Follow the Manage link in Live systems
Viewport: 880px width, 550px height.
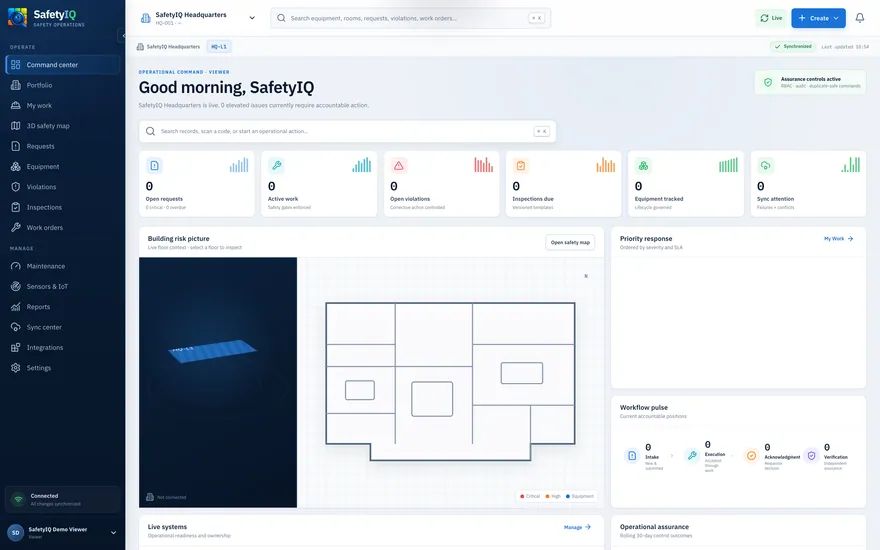pyautogui.click(x=577, y=528)
